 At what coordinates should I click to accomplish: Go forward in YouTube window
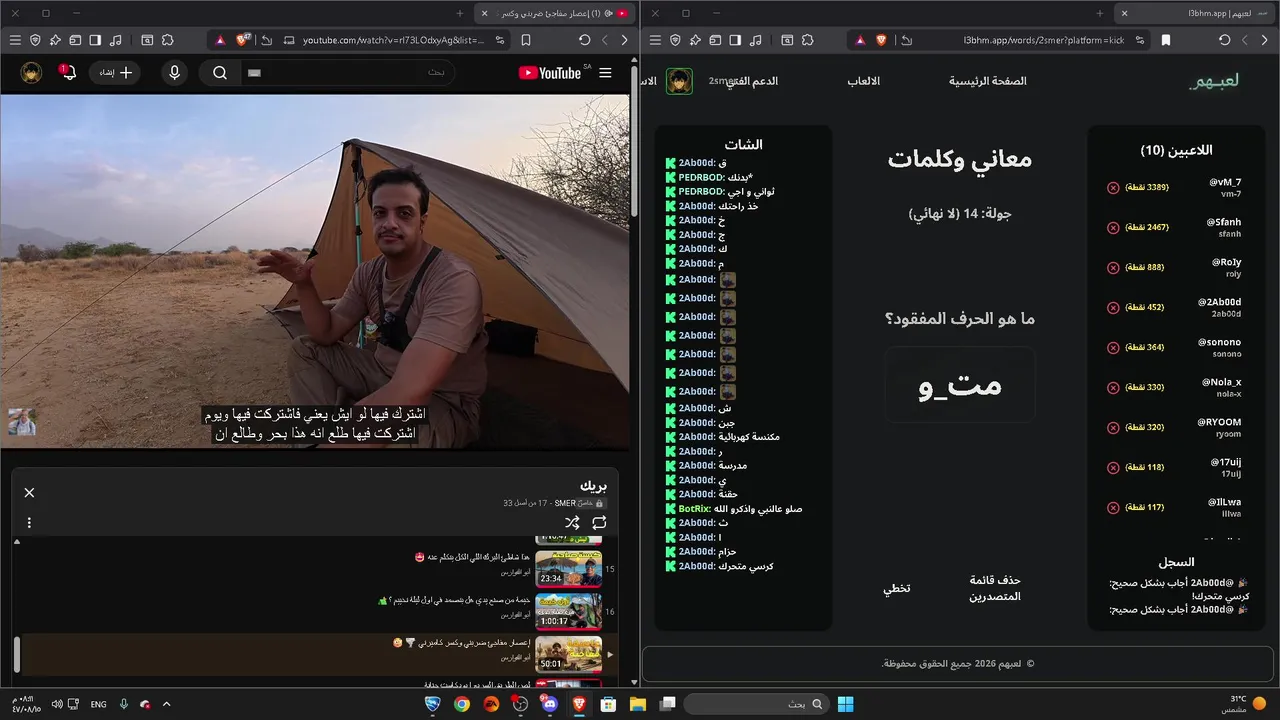pos(624,40)
